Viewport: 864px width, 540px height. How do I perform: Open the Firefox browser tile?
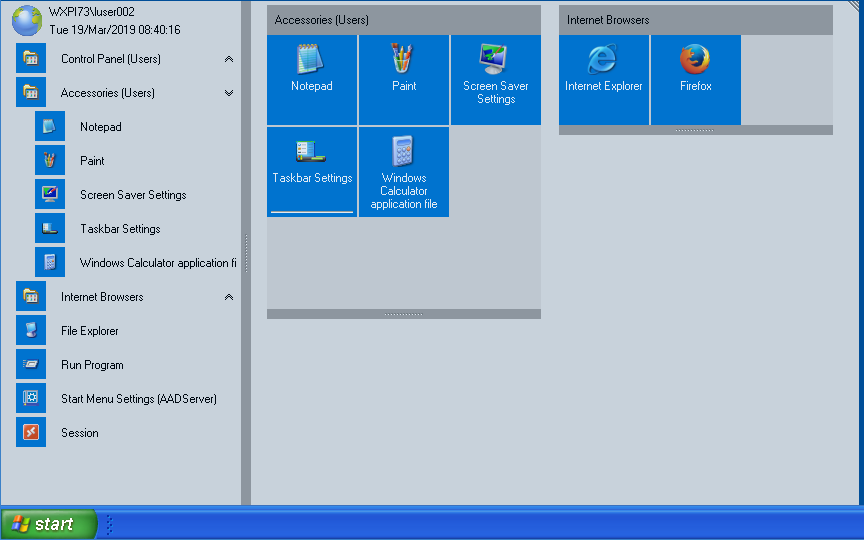coord(696,80)
